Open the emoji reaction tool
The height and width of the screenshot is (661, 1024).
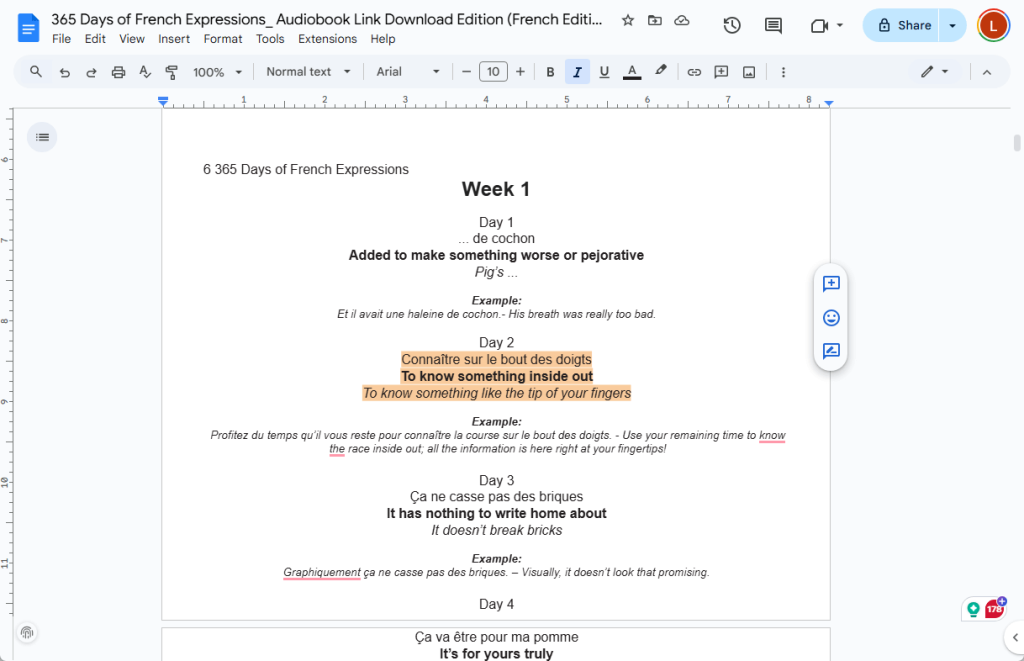[x=831, y=317]
